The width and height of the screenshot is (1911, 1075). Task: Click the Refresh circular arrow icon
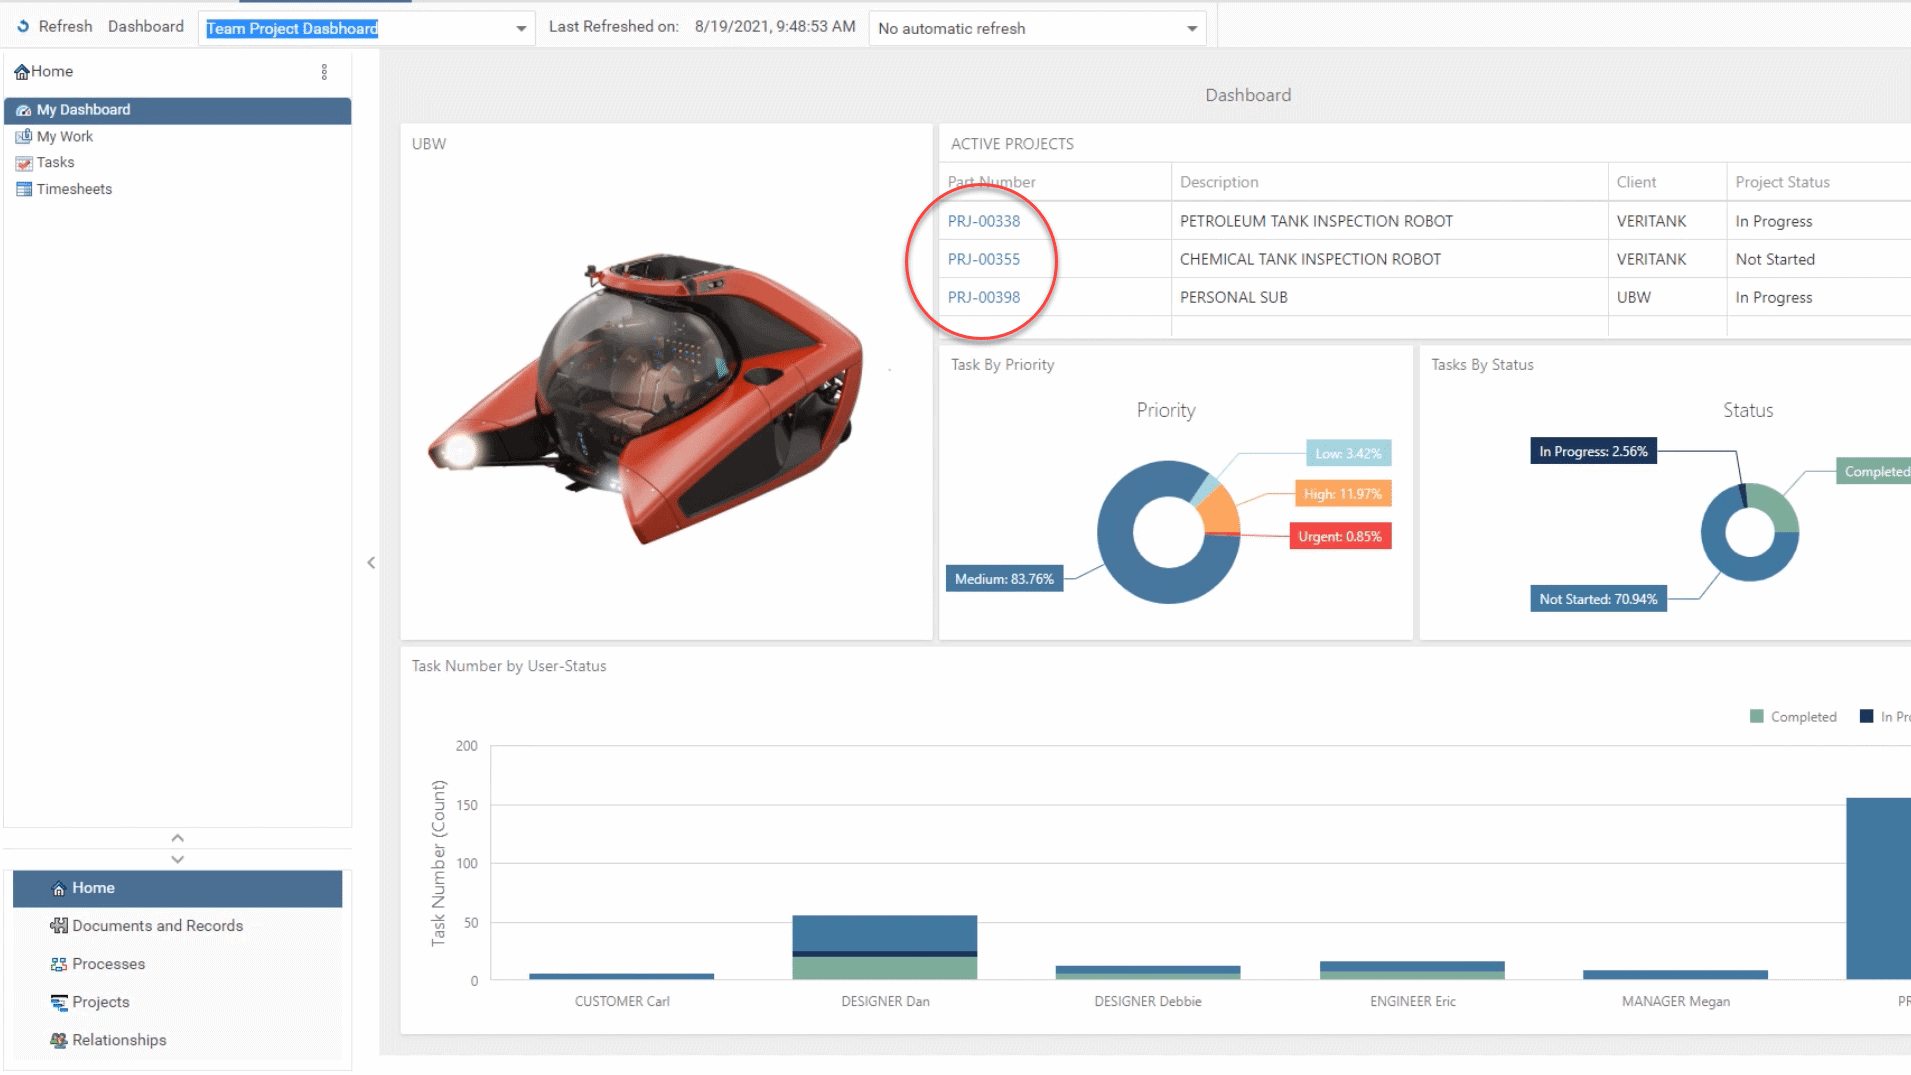point(24,25)
